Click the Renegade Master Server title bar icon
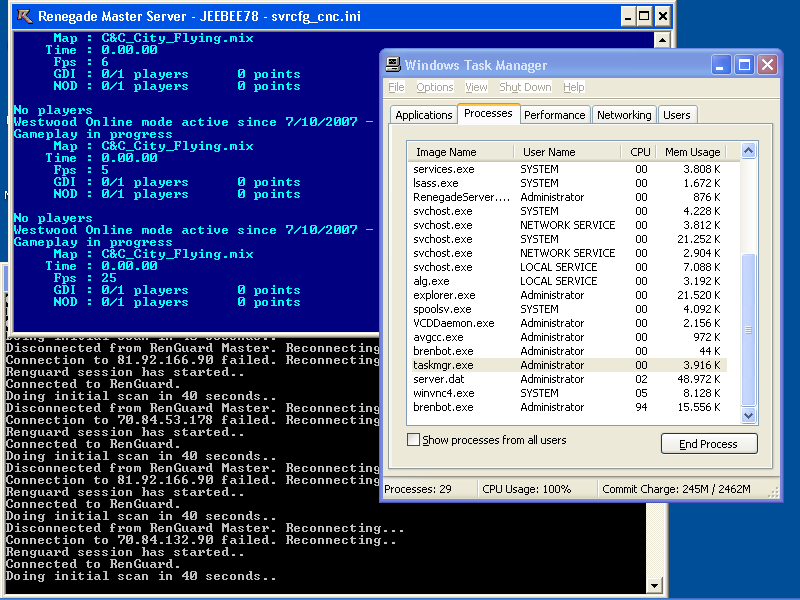The height and width of the screenshot is (600, 800). click(x=22, y=16)
